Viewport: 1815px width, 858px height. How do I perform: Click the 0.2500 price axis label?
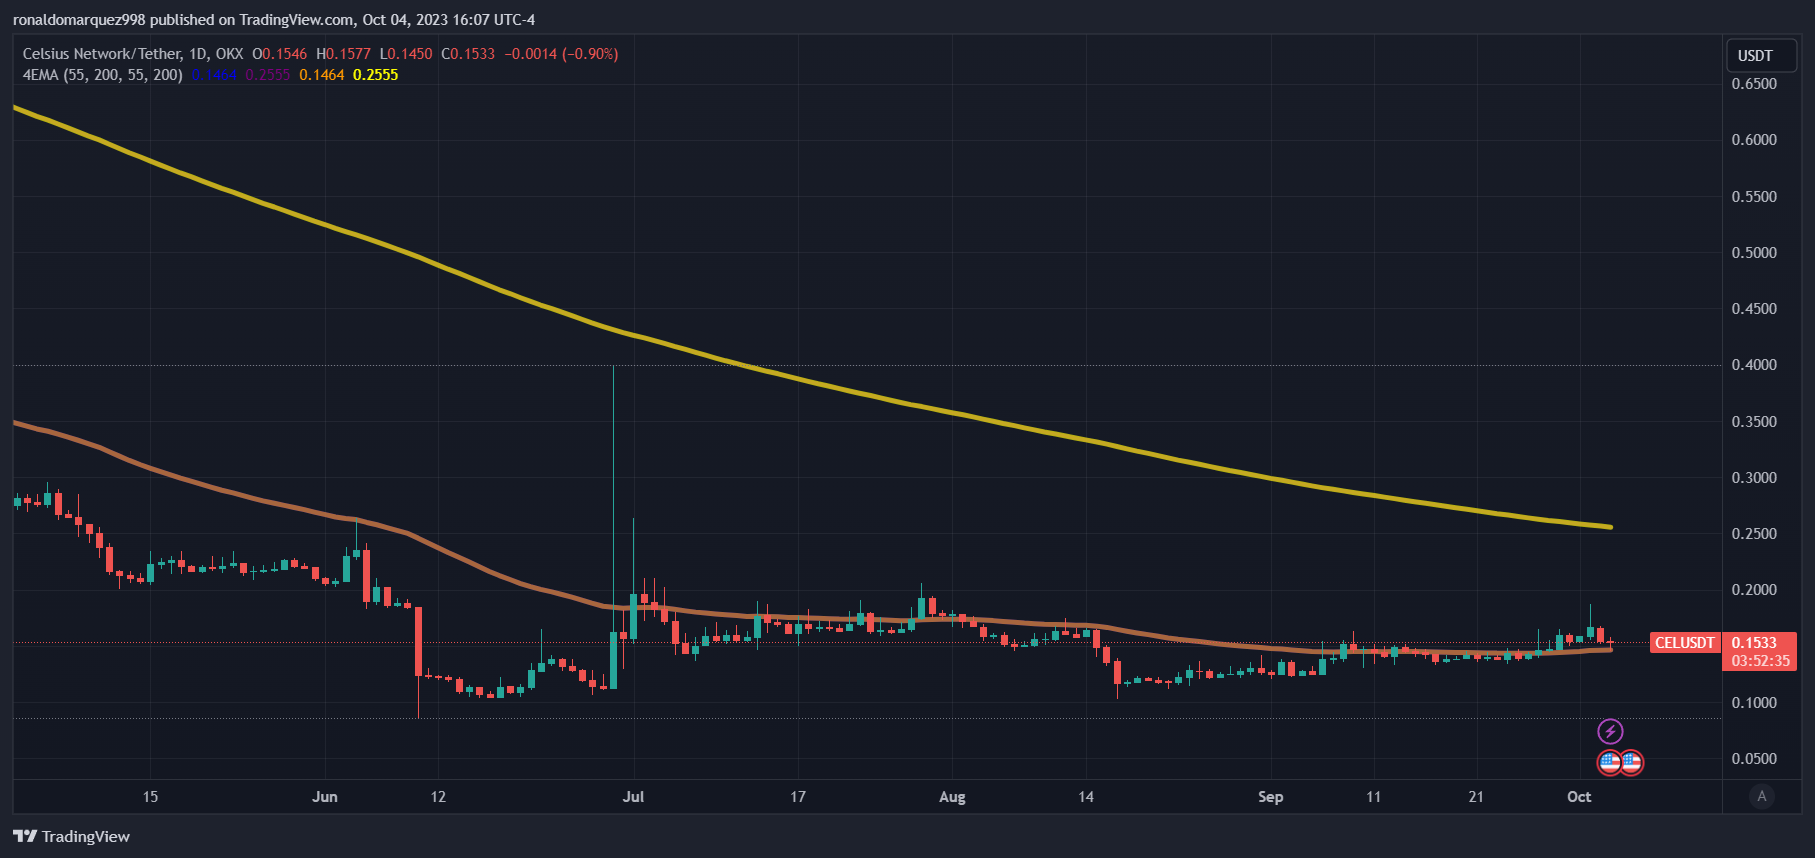[1755, 534]
